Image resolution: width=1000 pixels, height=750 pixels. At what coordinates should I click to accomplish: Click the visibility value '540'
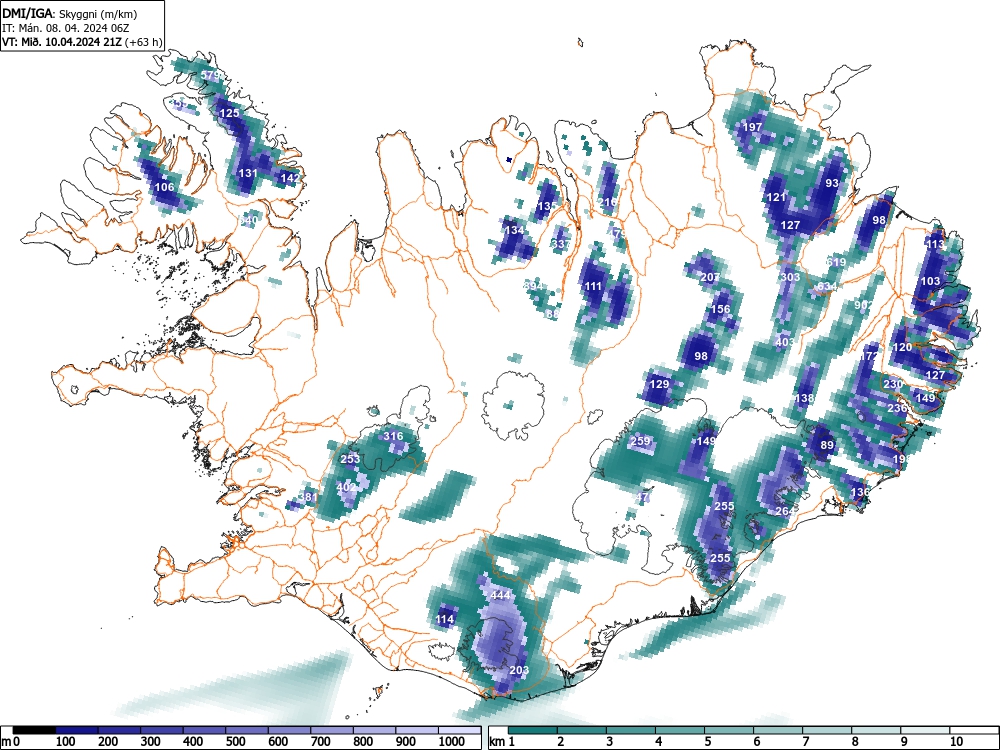(x=249, y=220)
